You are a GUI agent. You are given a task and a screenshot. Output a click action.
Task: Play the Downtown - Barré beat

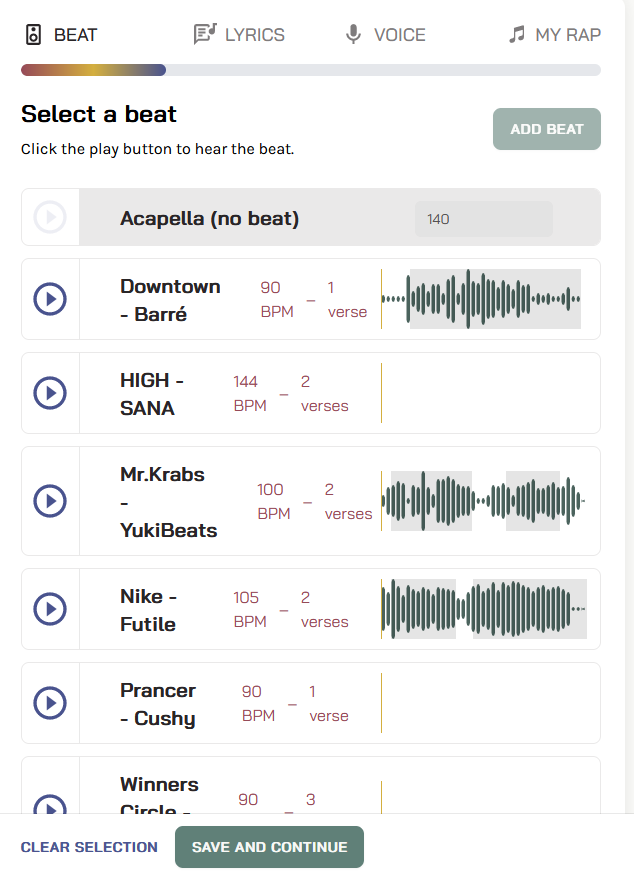coord(50,299)
